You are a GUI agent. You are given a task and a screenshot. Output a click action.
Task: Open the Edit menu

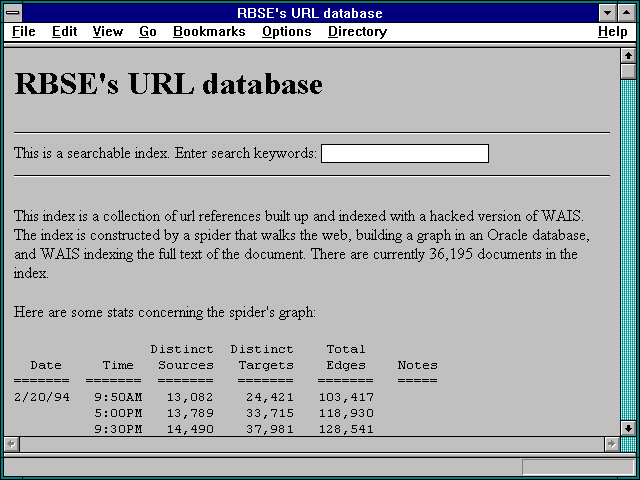pyautogui.click(x=64, y=32)
